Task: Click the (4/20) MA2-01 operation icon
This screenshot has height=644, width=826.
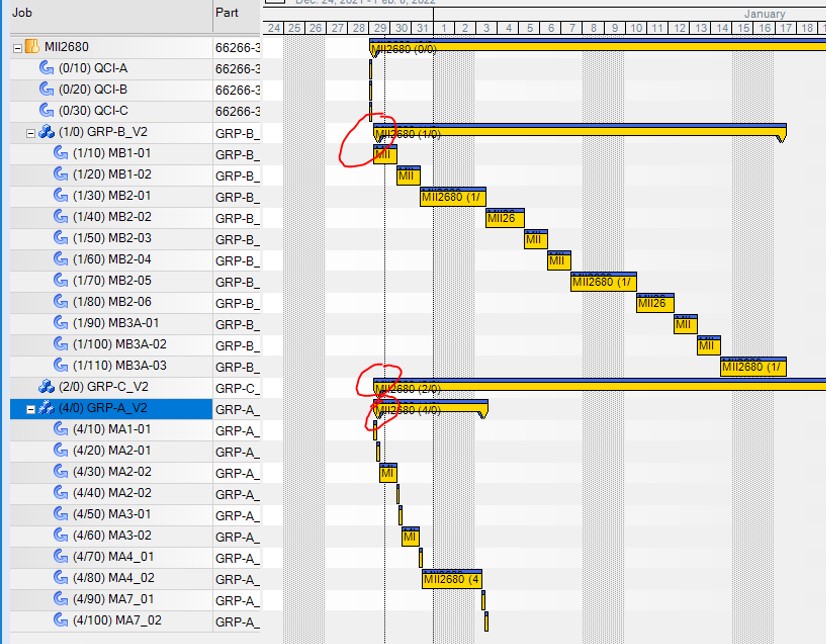Action: tap(61, 450)
